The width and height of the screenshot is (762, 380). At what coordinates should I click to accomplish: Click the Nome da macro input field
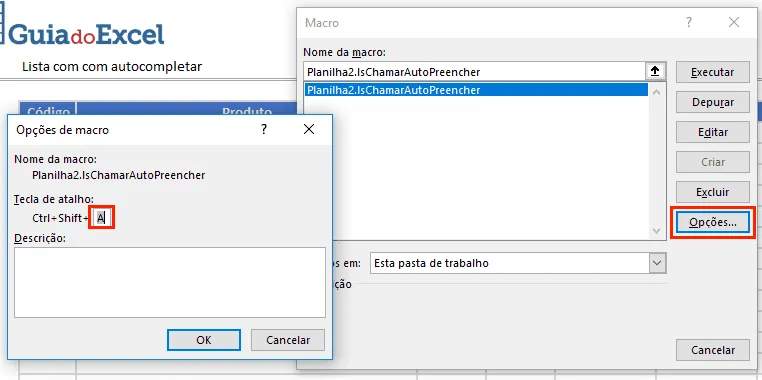pos(475,72)
